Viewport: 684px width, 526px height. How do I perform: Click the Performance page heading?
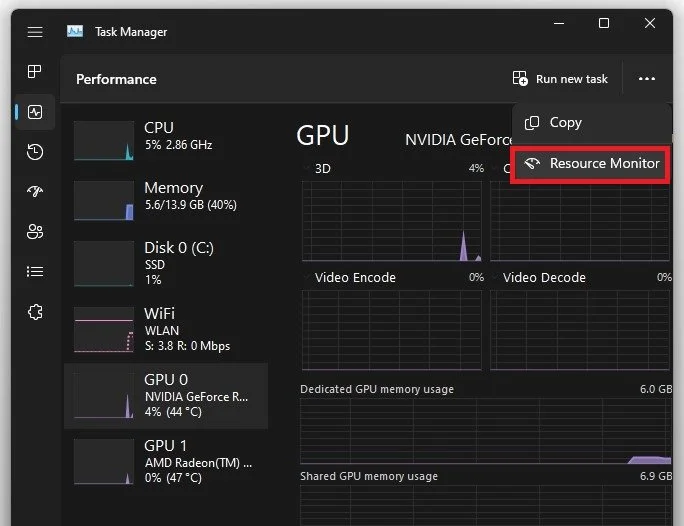116,79
